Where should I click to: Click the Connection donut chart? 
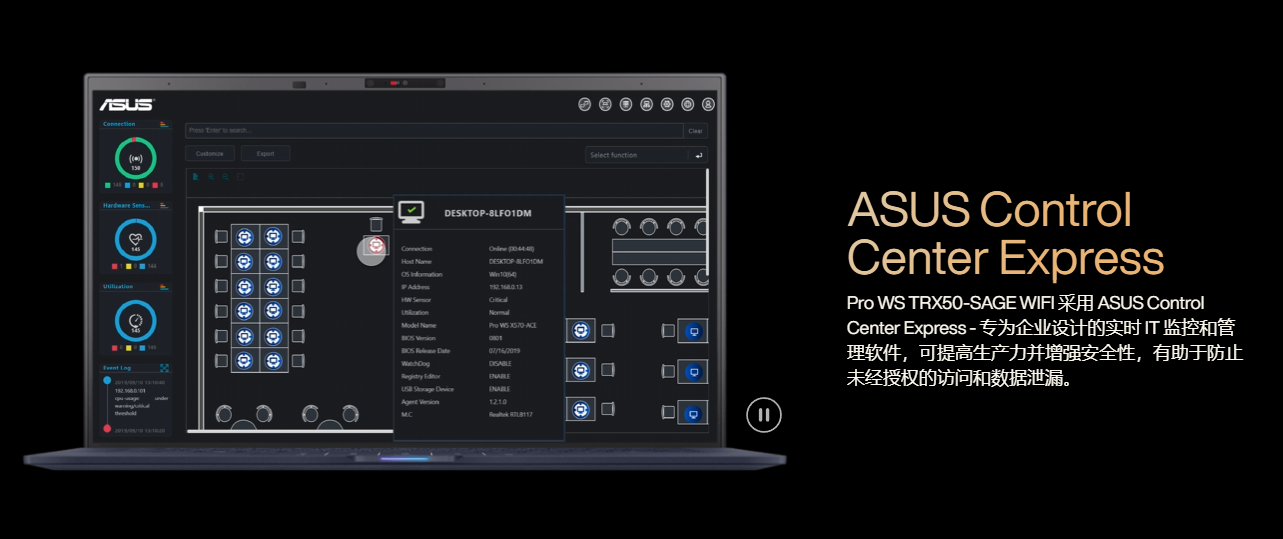(x=136, y=159)
